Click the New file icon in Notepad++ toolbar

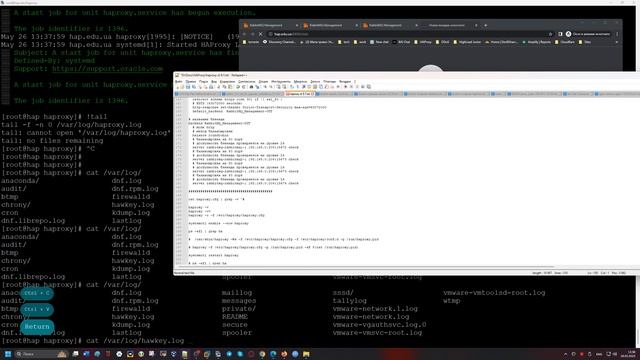[x=178, y=87]
